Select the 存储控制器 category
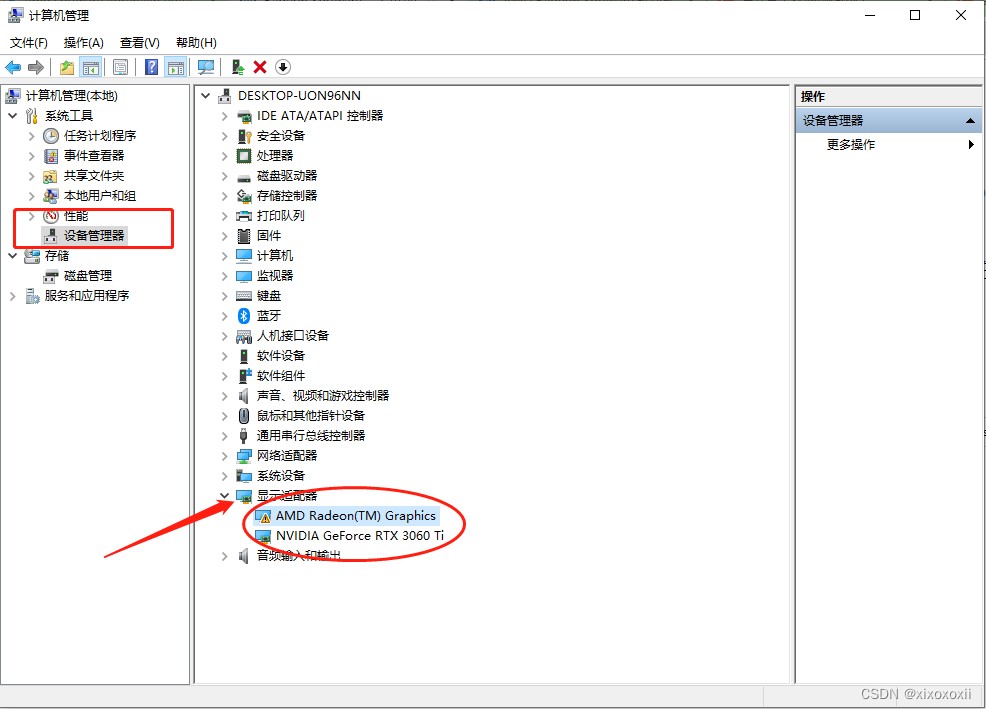This screenshot has width=986, height=709. click(x=287, y=196)
